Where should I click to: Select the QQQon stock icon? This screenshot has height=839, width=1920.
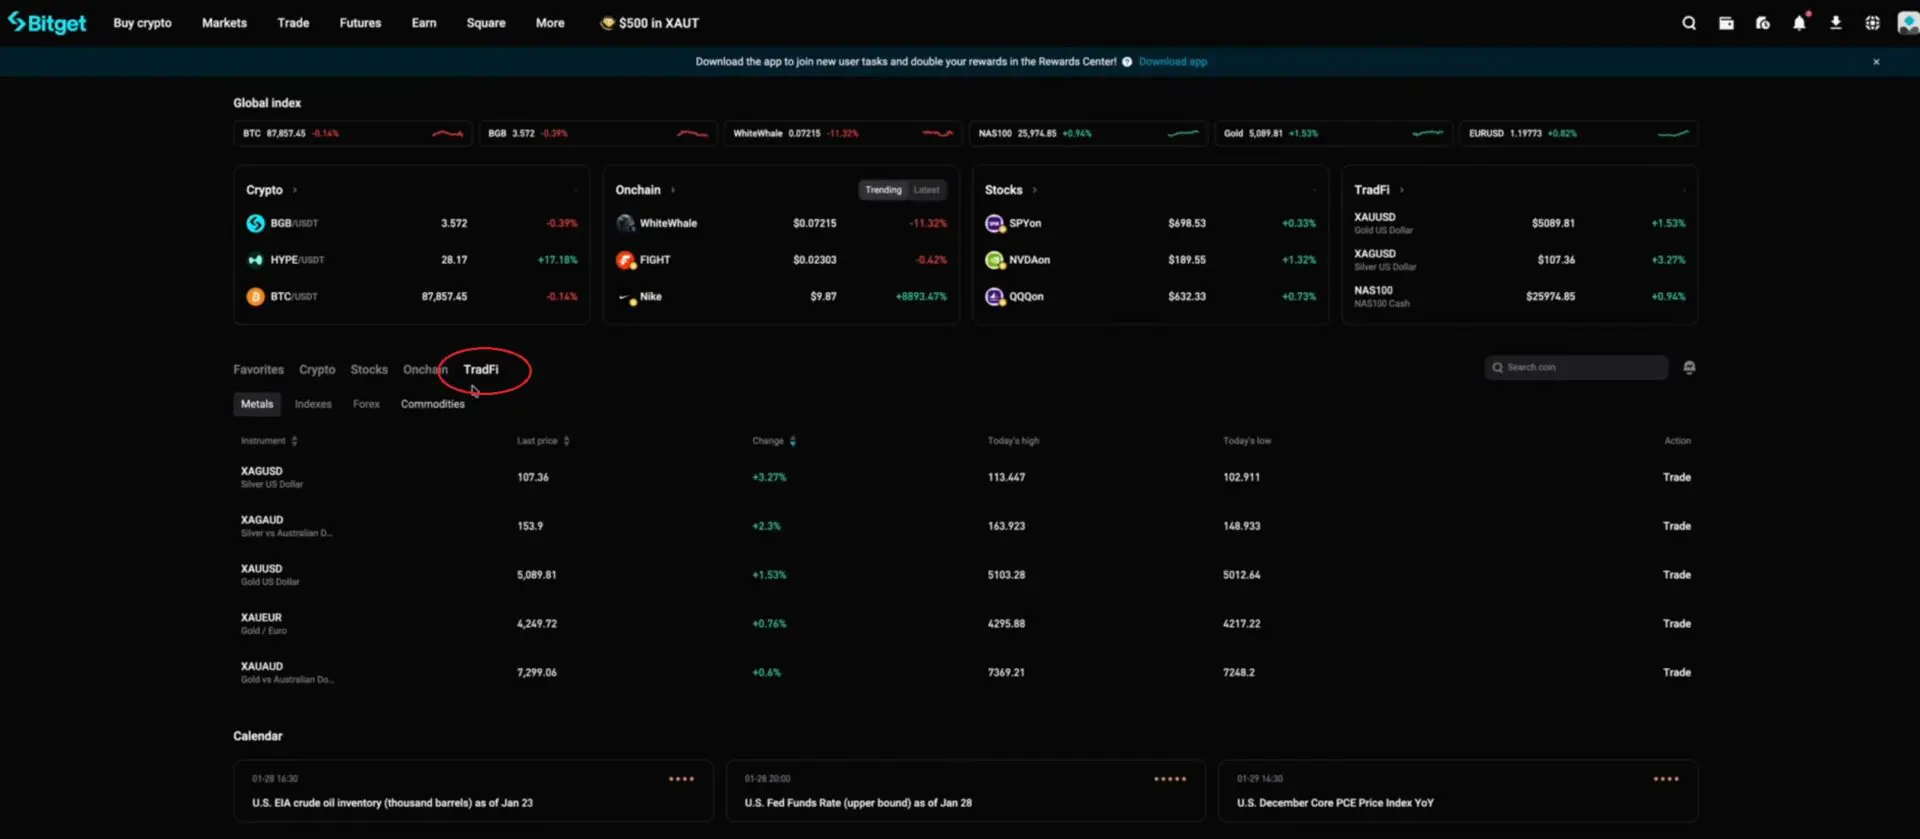994,297
